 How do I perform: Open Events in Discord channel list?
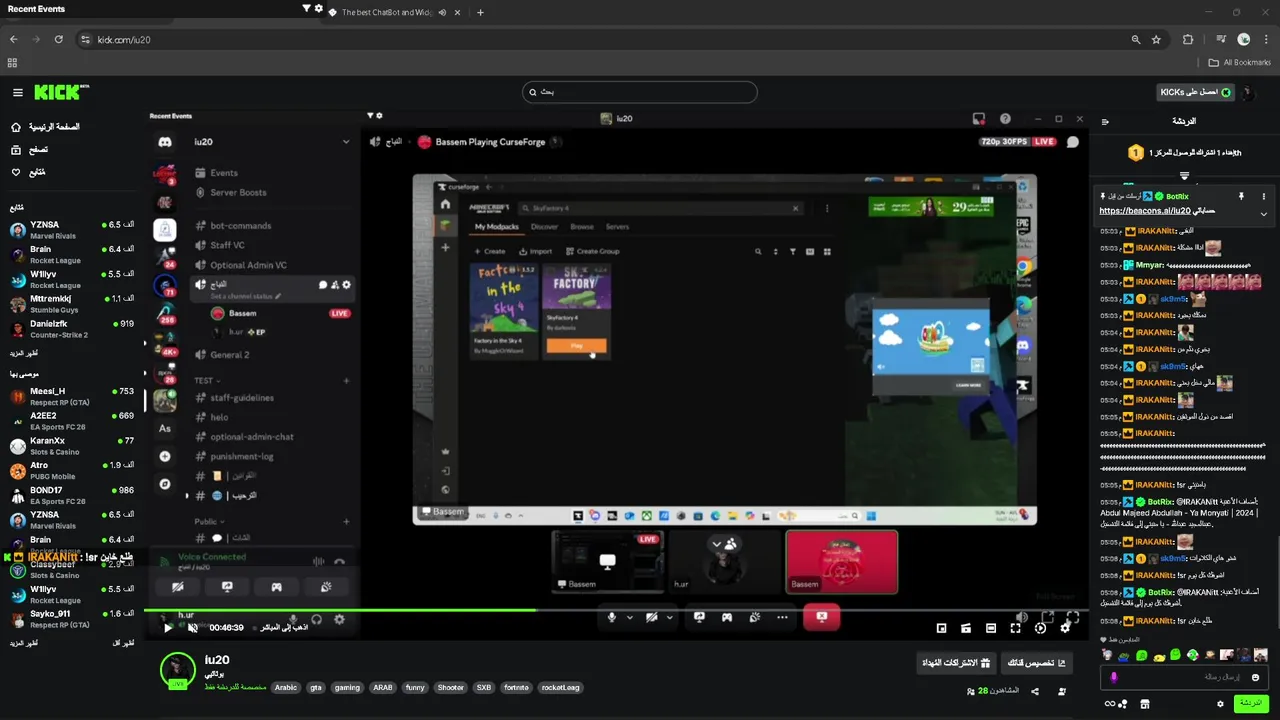click(x=223, y=173)
